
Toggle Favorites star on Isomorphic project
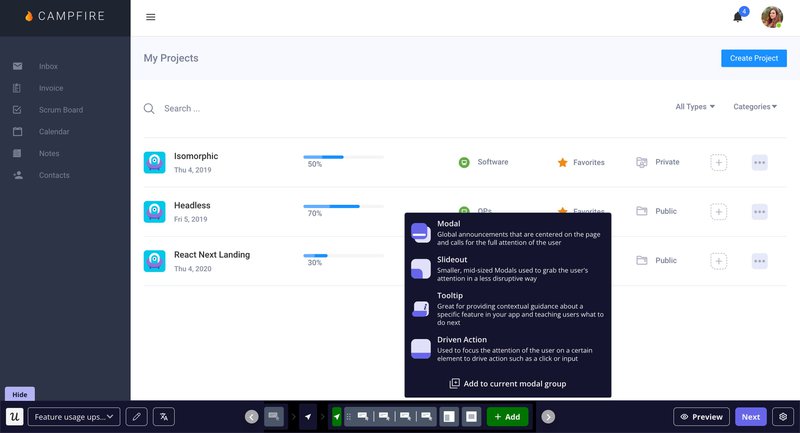[x=563, y=162]
